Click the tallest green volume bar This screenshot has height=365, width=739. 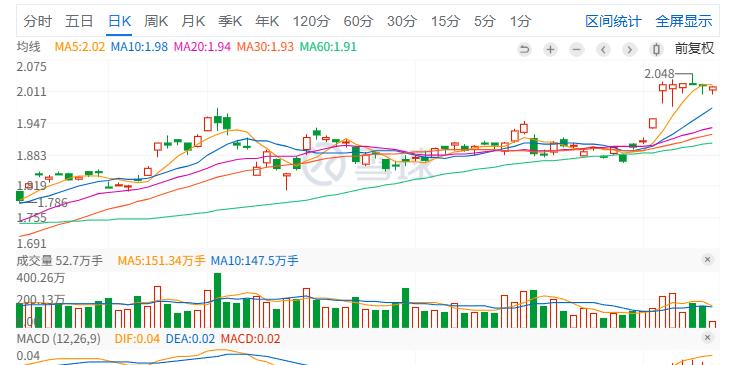click(217, 300)
